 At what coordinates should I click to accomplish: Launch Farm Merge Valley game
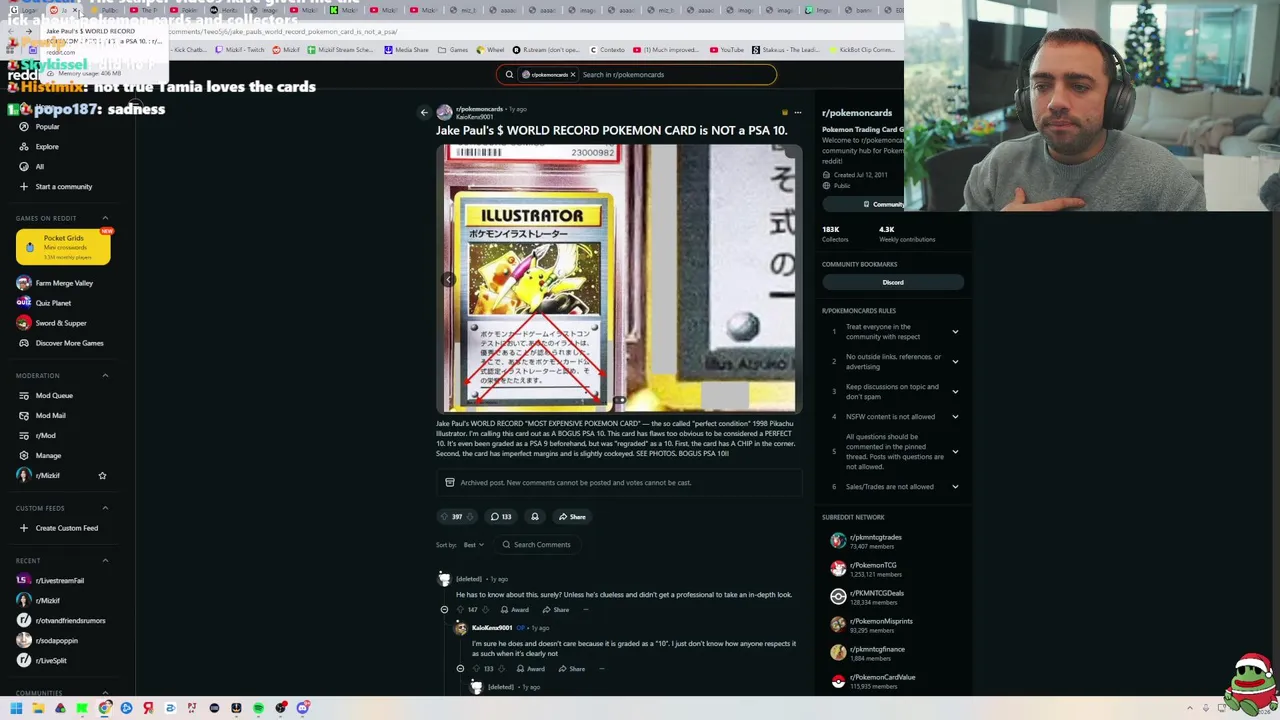pos(64,283)
